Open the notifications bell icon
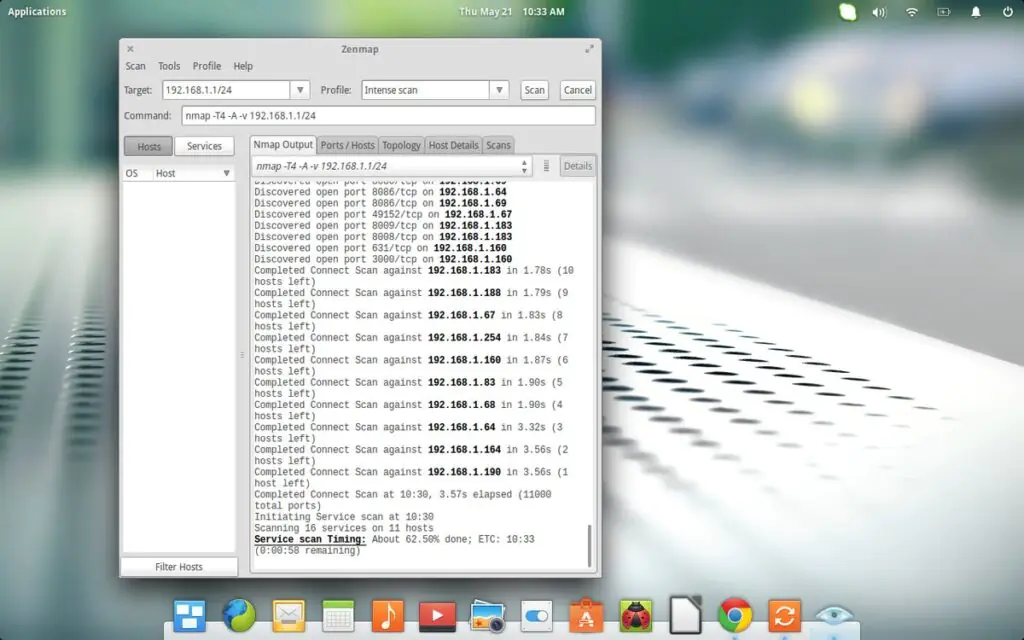 [976, 12]
